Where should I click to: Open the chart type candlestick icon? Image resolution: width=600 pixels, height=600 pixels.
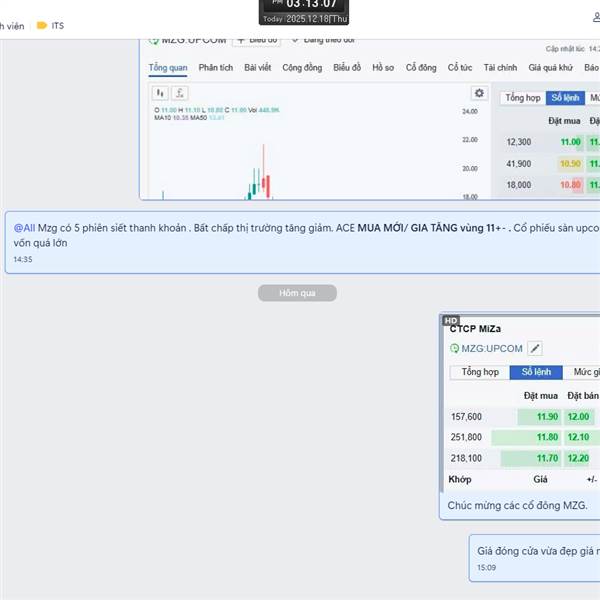(x=160, y=93)
